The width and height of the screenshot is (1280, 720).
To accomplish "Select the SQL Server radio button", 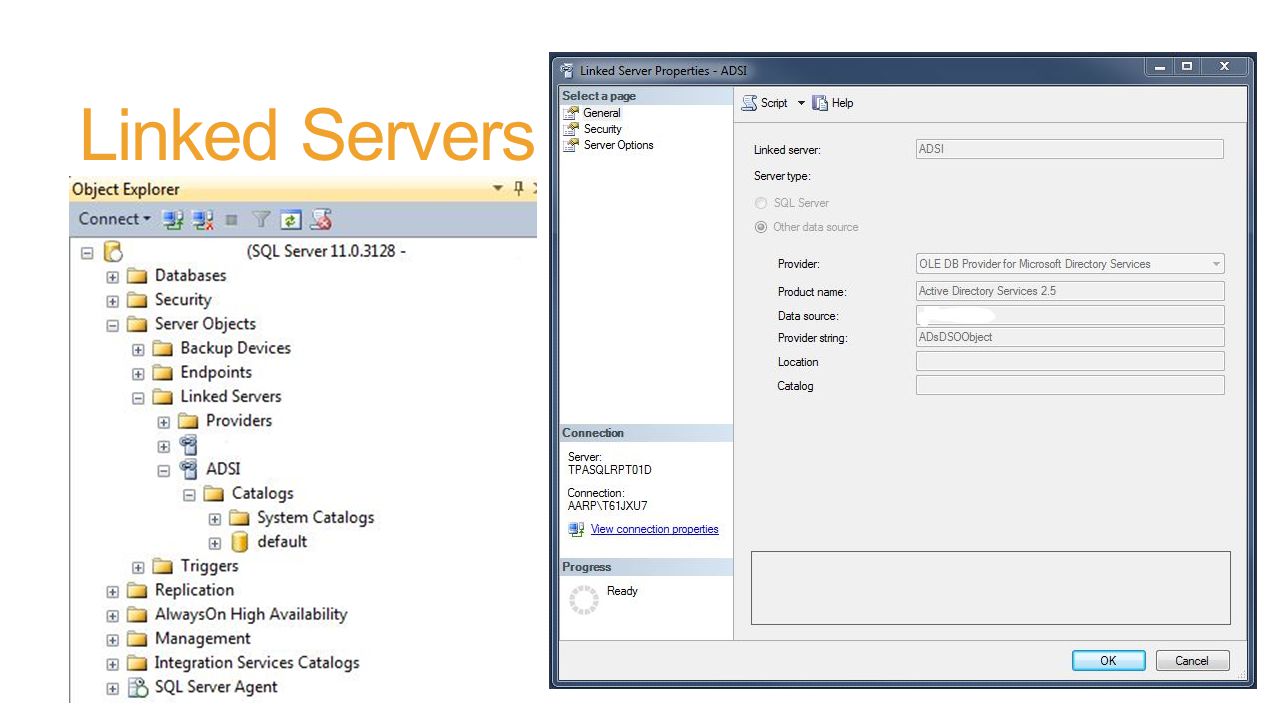I will pos(761,203).
